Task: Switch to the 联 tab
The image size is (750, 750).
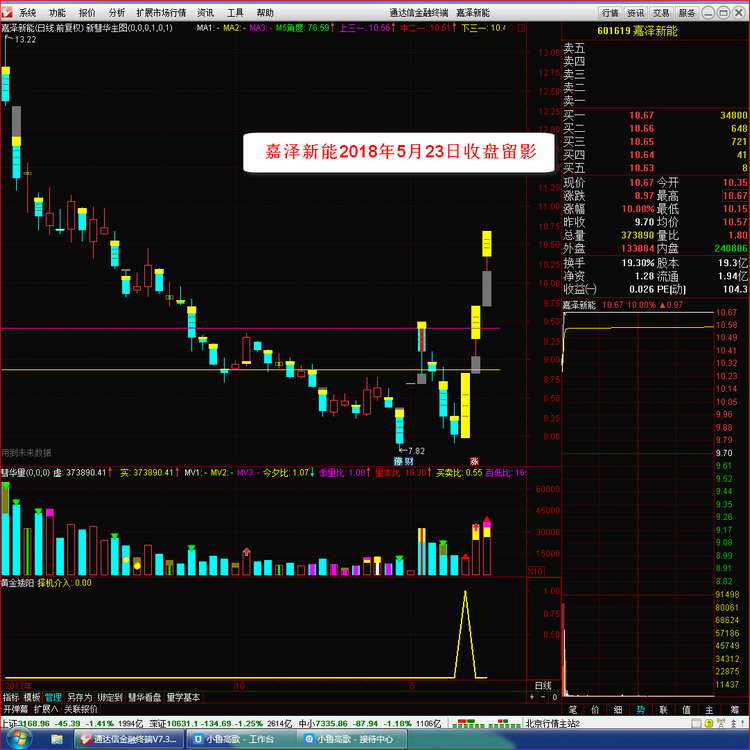Action: 663,710
